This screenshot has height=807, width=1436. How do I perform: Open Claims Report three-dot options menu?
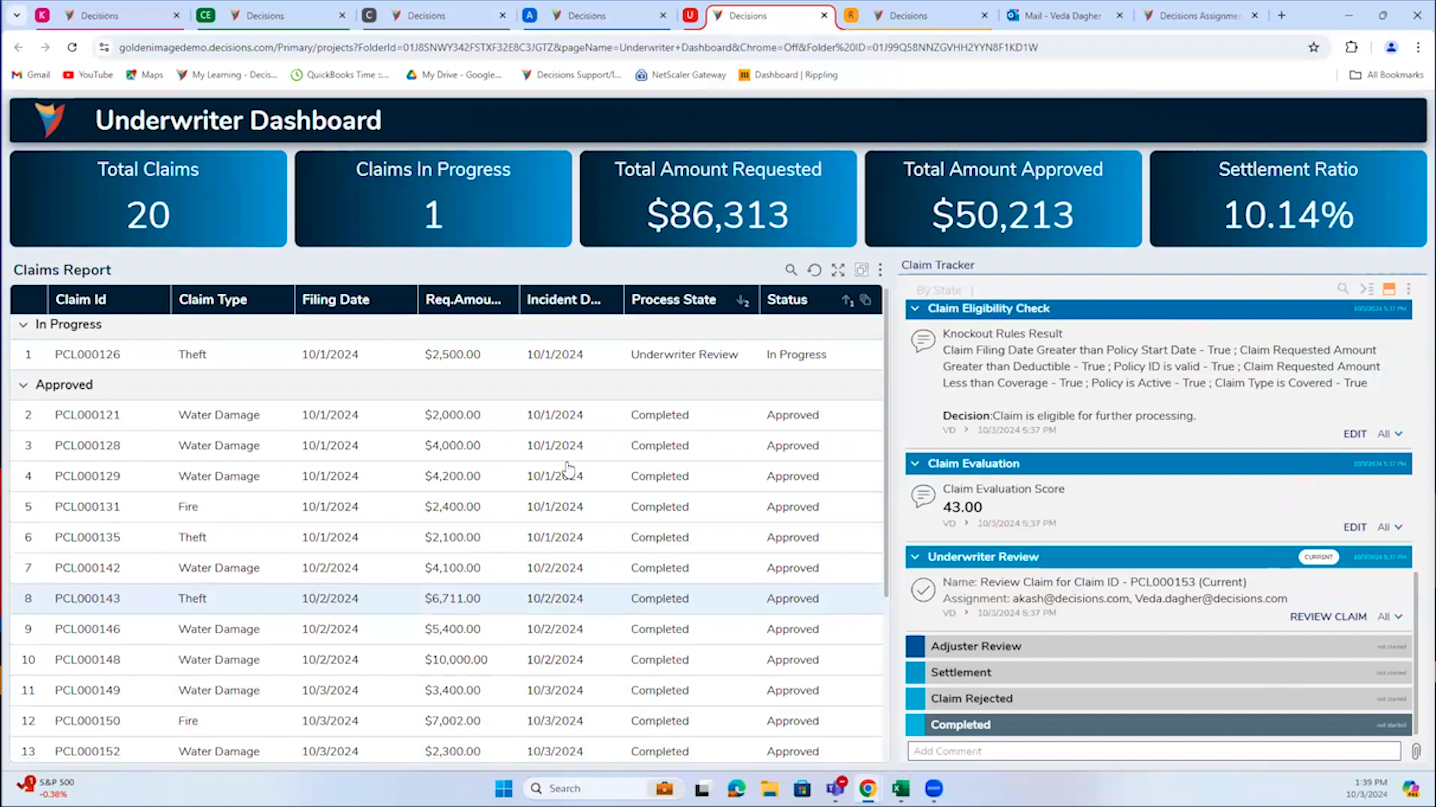pyautogui.click(x=880, y=270)
